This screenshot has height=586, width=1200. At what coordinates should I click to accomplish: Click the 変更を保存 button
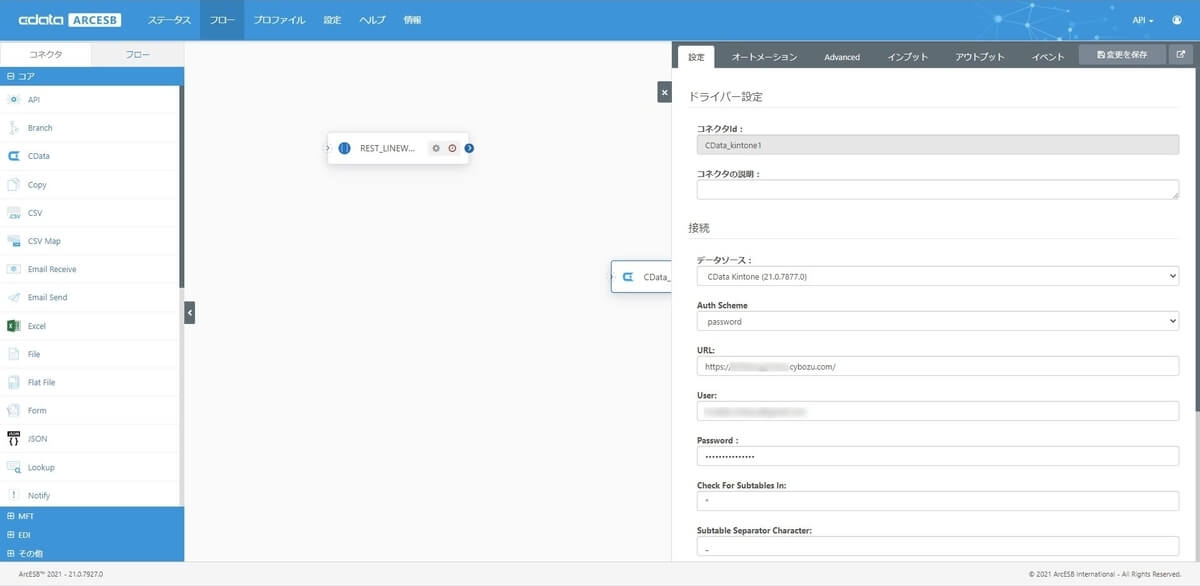coord(1122,55)
